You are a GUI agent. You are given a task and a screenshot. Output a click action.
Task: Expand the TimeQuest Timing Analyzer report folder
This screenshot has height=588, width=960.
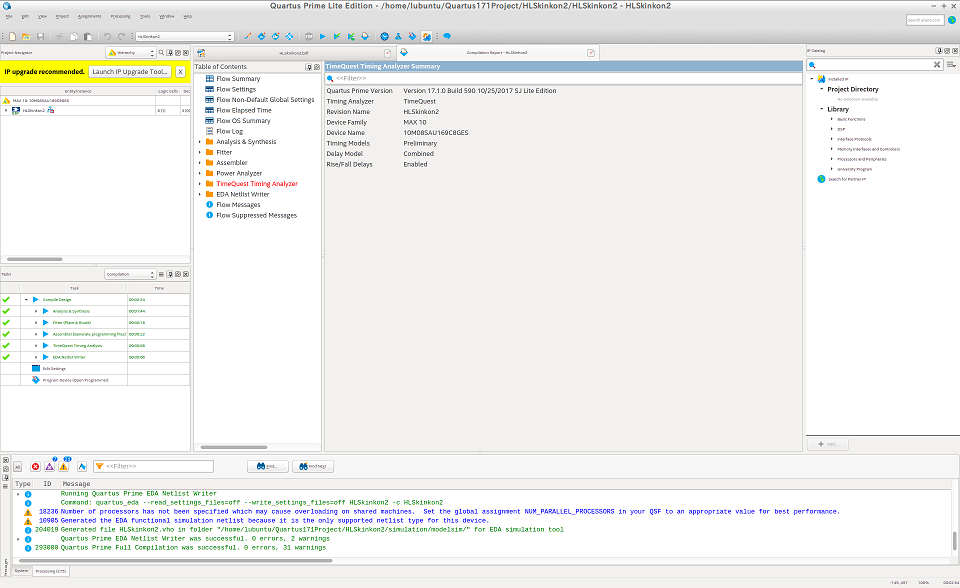[x=200, y=184]
